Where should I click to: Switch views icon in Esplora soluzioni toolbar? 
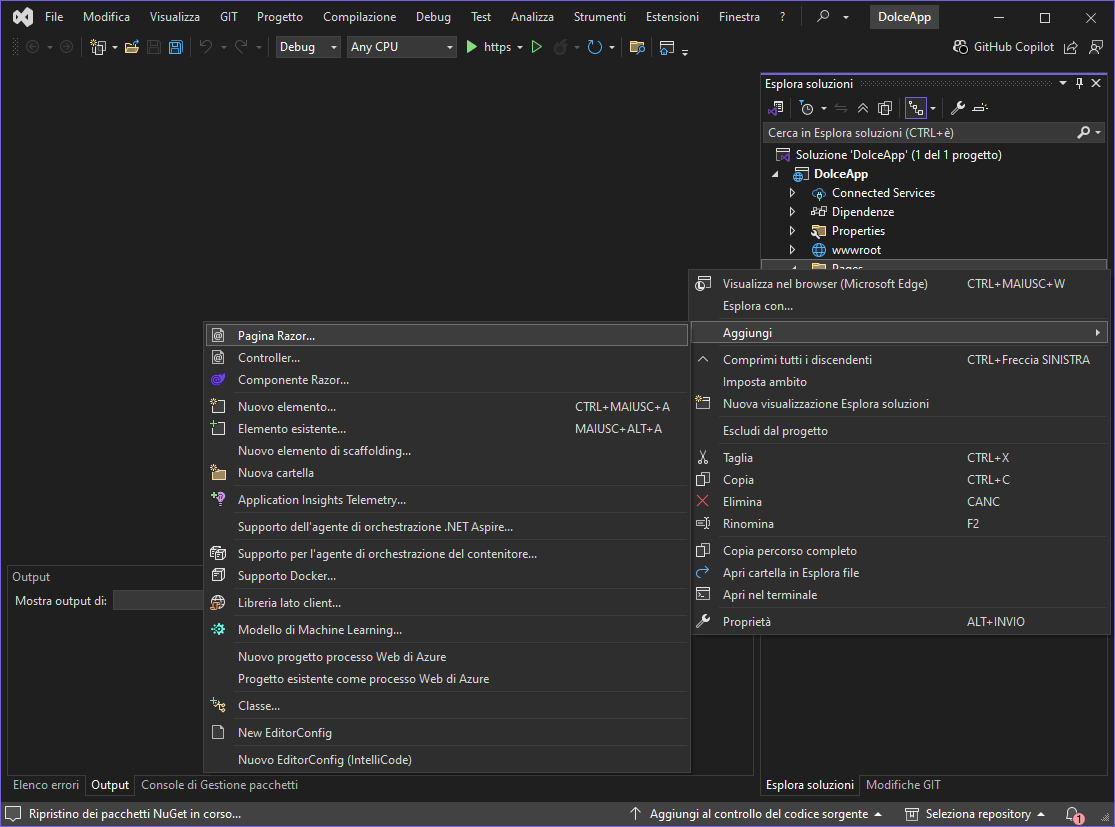click(x=776, y=108)
